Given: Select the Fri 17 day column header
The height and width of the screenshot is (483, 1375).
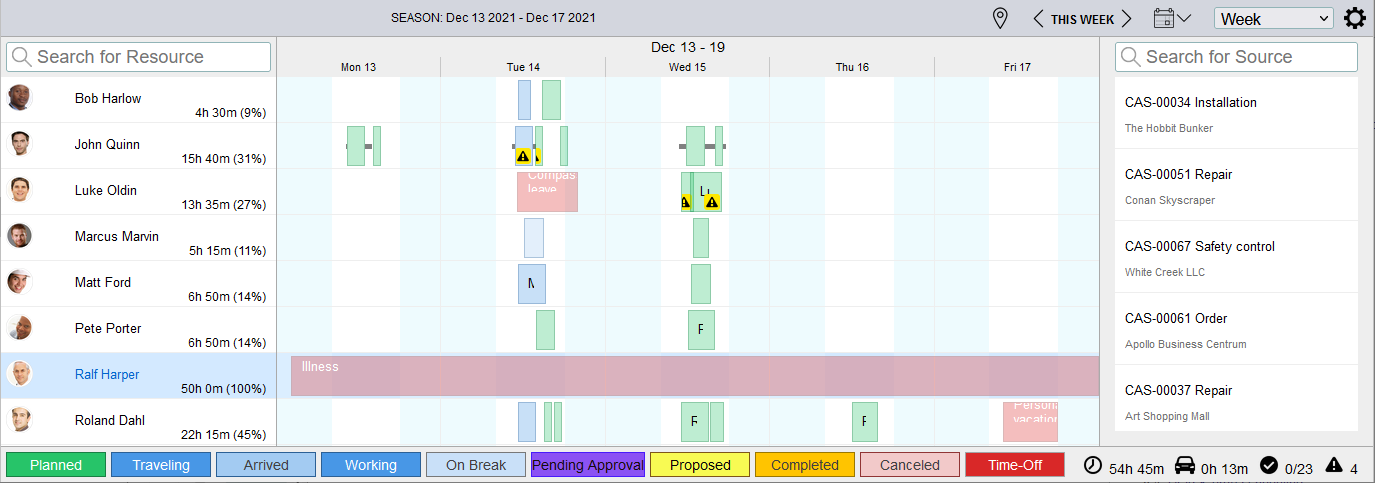Looking at the screenshot, I should point(1017,67).
